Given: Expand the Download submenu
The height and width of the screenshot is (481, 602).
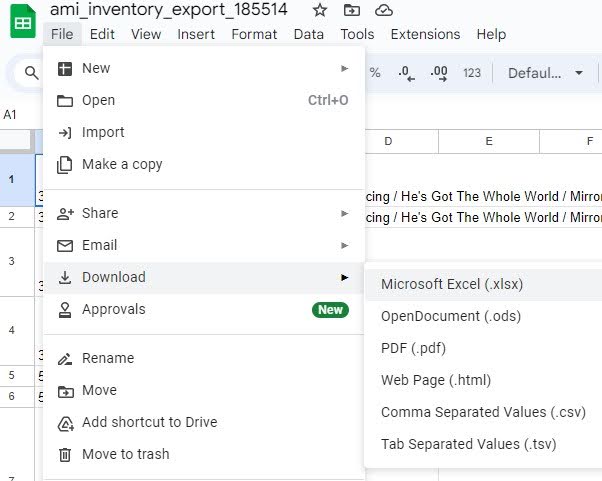Looking at the screenshot, I should click(x=203, y=277).
